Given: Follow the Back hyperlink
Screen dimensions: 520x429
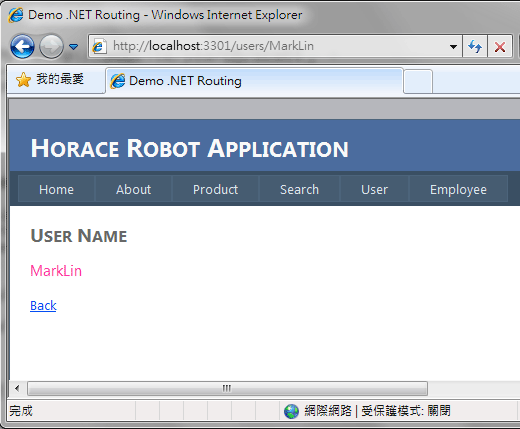Looking at the screenshot, I should pos(43,306).
